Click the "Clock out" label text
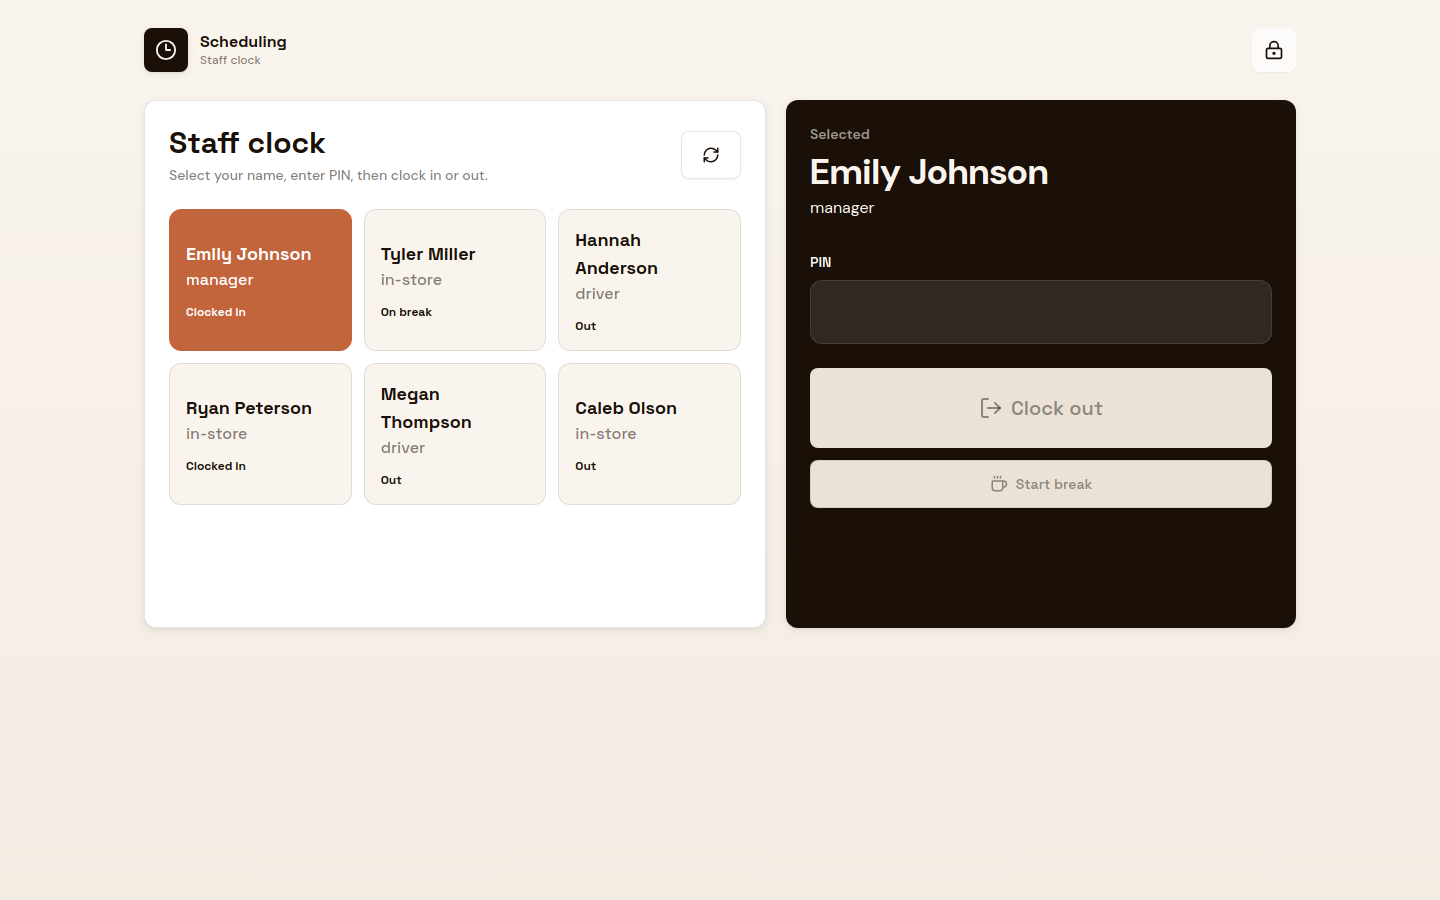This screenshot has height=900, width=1440. [1057, 408]
